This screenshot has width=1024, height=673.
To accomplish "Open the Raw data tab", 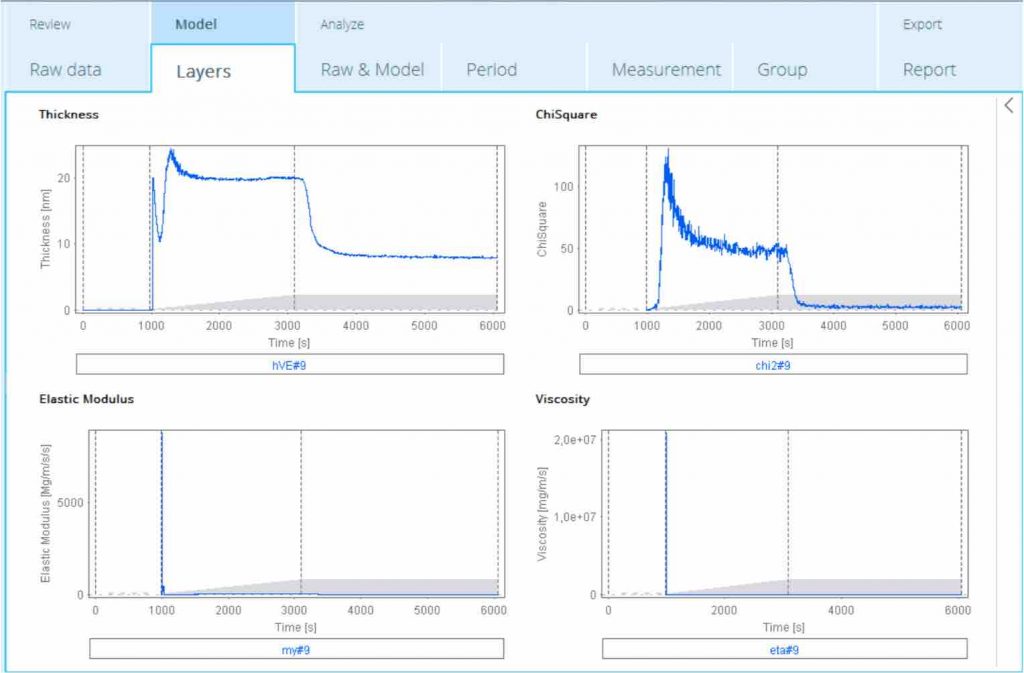I will point(65,70).
